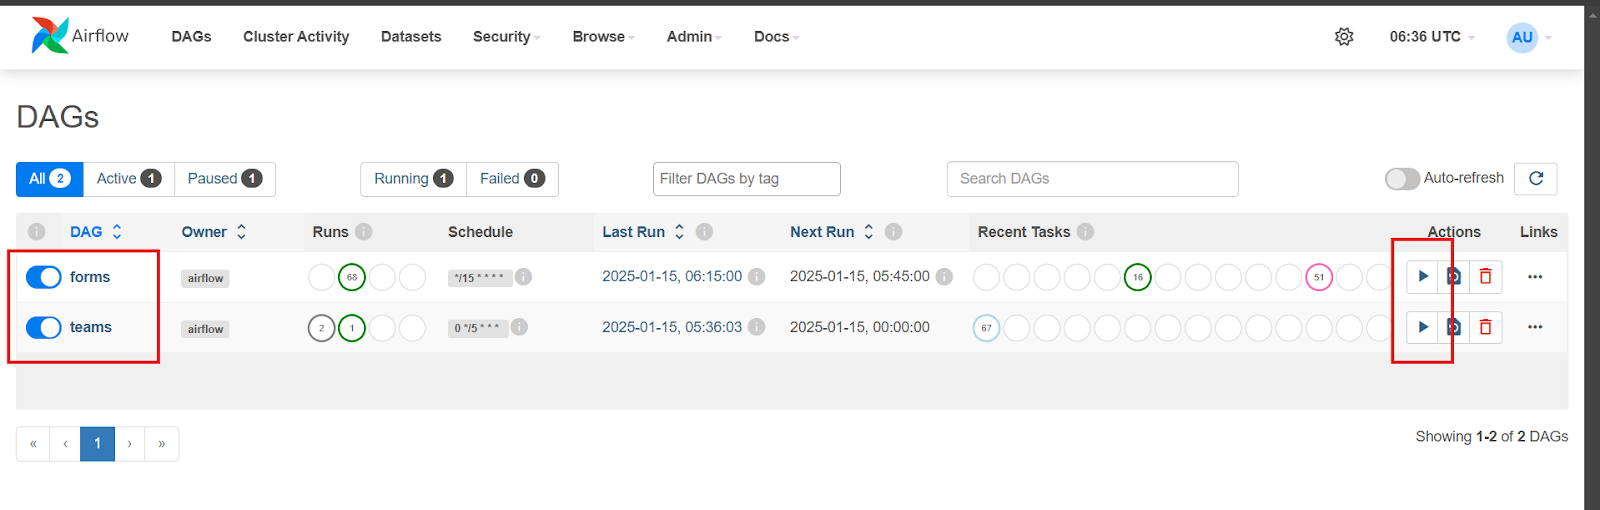Delete the teams DAG using the trash icon
Screen dimensions: 1600x510
1486,327
